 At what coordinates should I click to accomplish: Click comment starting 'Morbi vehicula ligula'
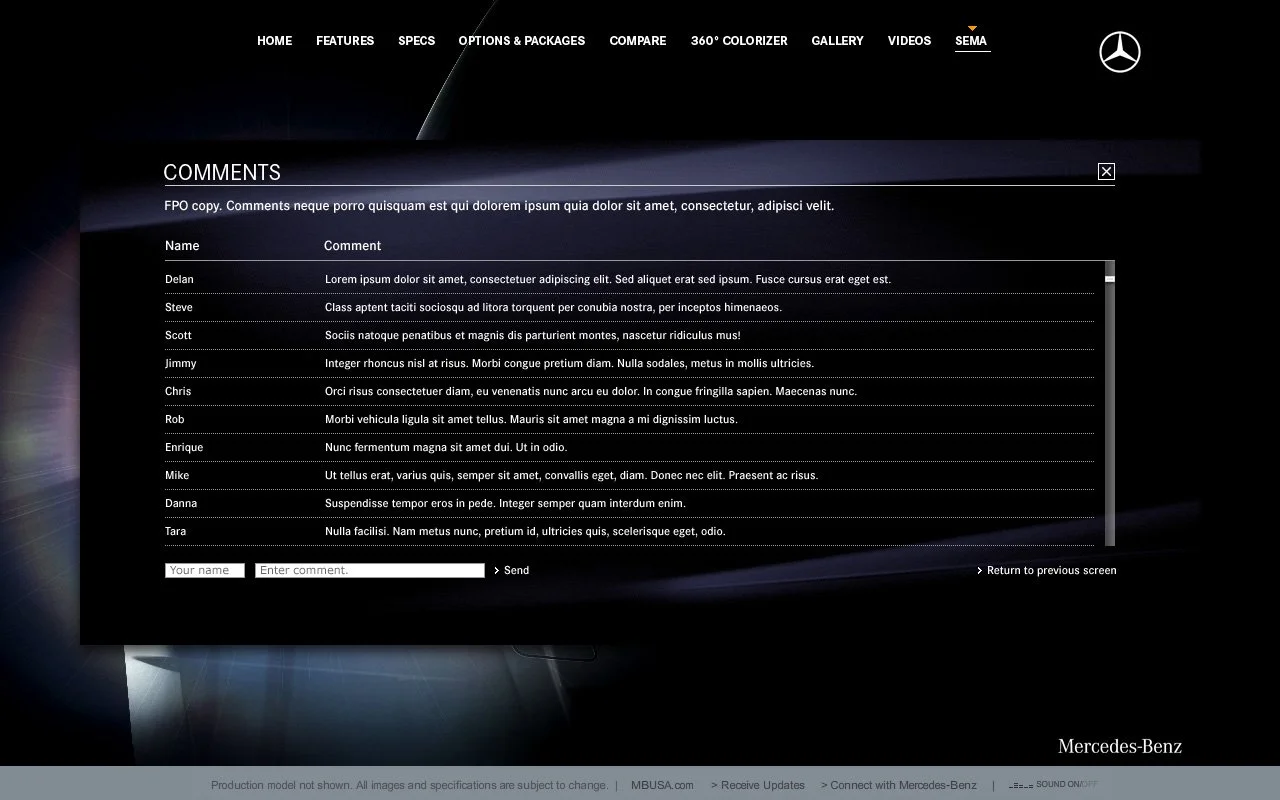pos(531,419)
